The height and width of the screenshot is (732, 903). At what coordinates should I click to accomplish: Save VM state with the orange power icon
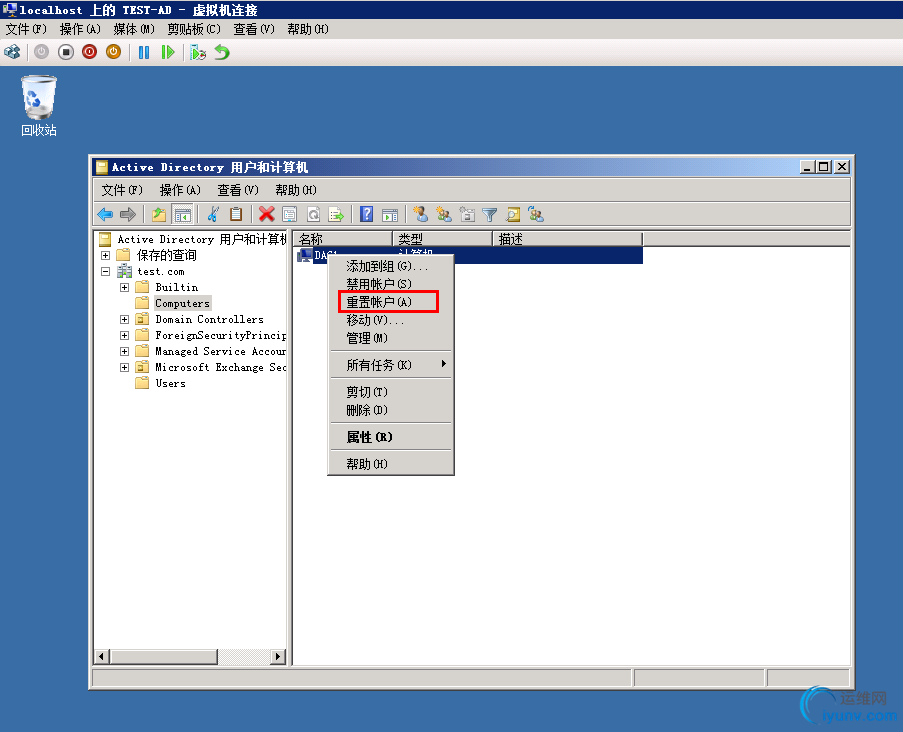pyautogui.click(x=113, y=52)
